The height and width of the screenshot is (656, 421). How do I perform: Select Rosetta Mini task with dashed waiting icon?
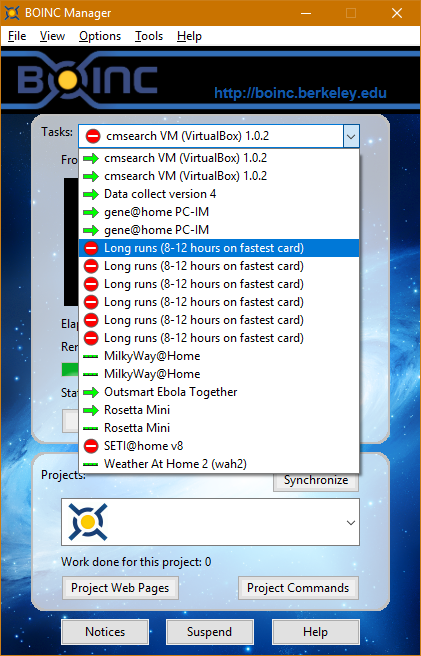(219, 428)
